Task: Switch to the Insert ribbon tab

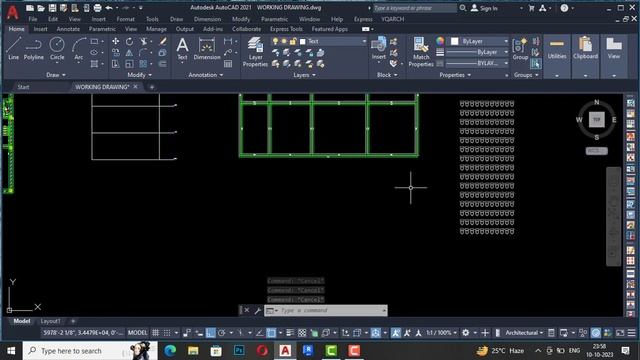Action: coord(40,29)
